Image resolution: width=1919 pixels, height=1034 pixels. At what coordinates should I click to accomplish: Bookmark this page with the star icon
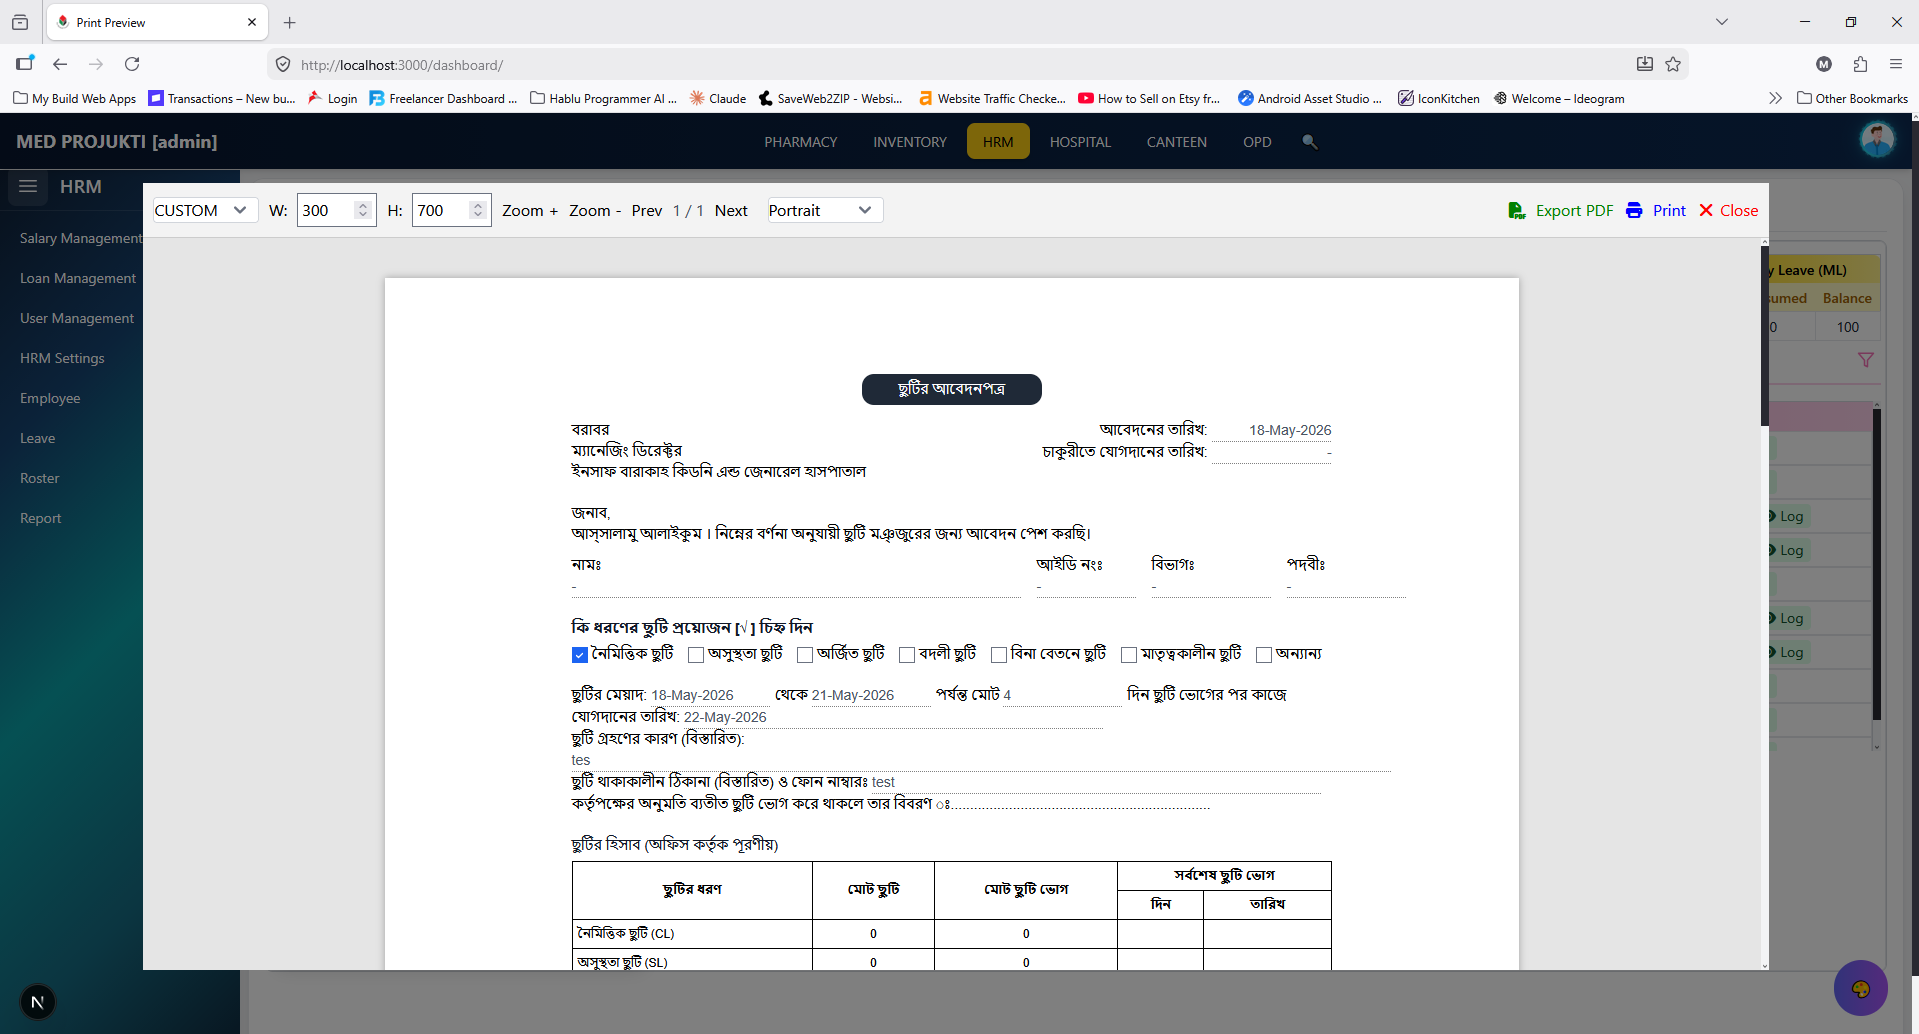click(x=1673, y=64)
